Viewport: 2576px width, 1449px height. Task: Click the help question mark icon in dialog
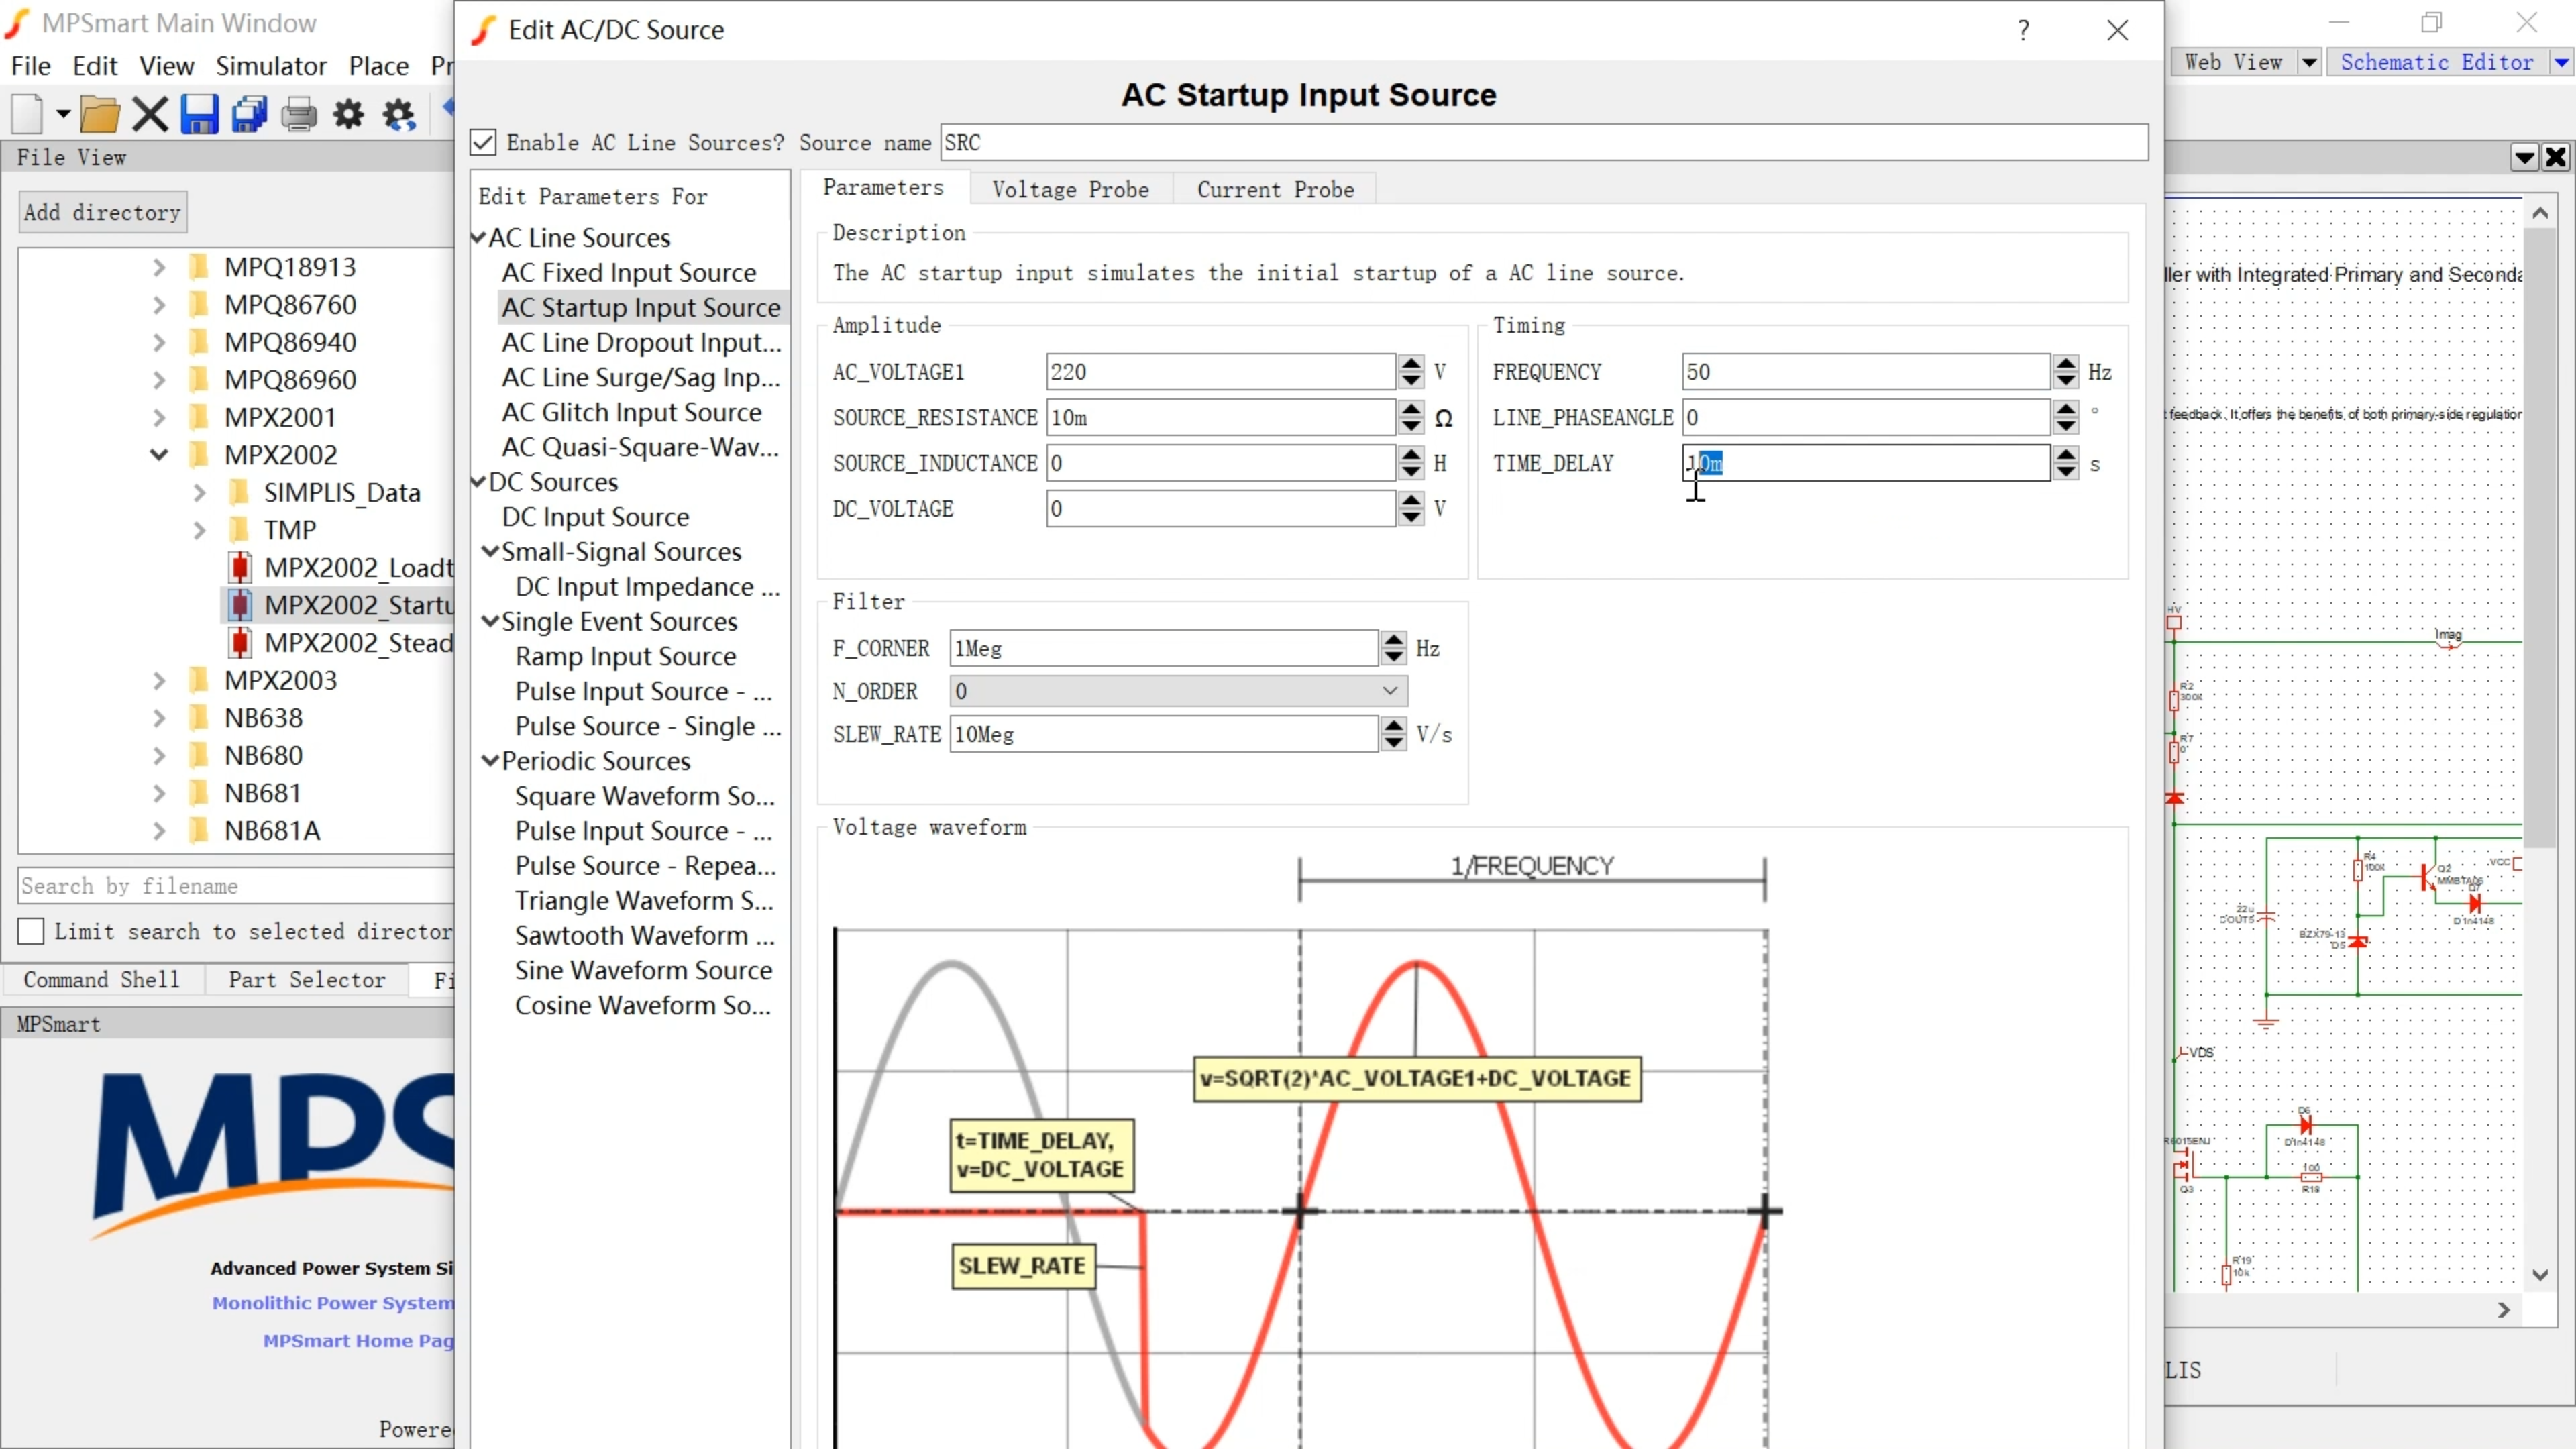tap(2023, 30)
